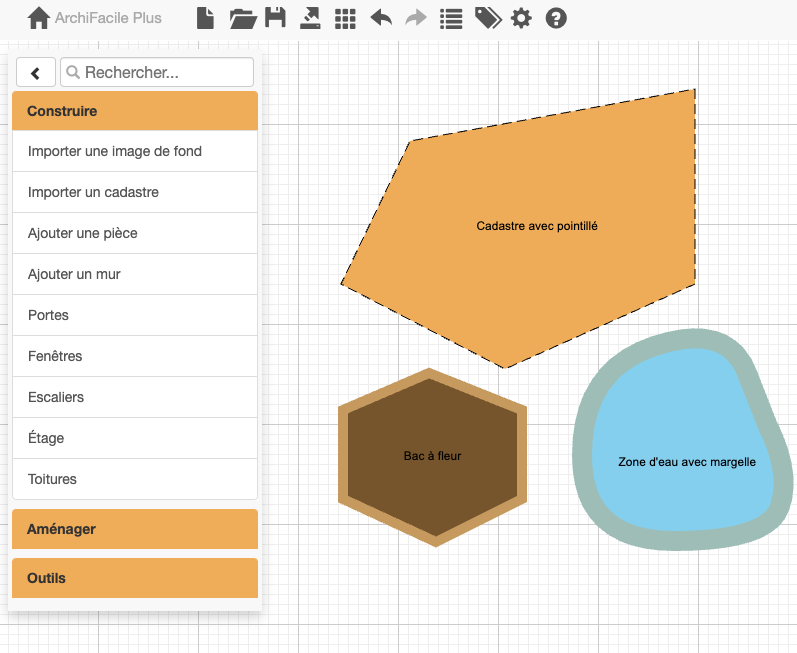Image resolution: width=797 pixels, height=653 pixels.
Task: Click the tags icon in toolbar
Action: click(487, 18)
